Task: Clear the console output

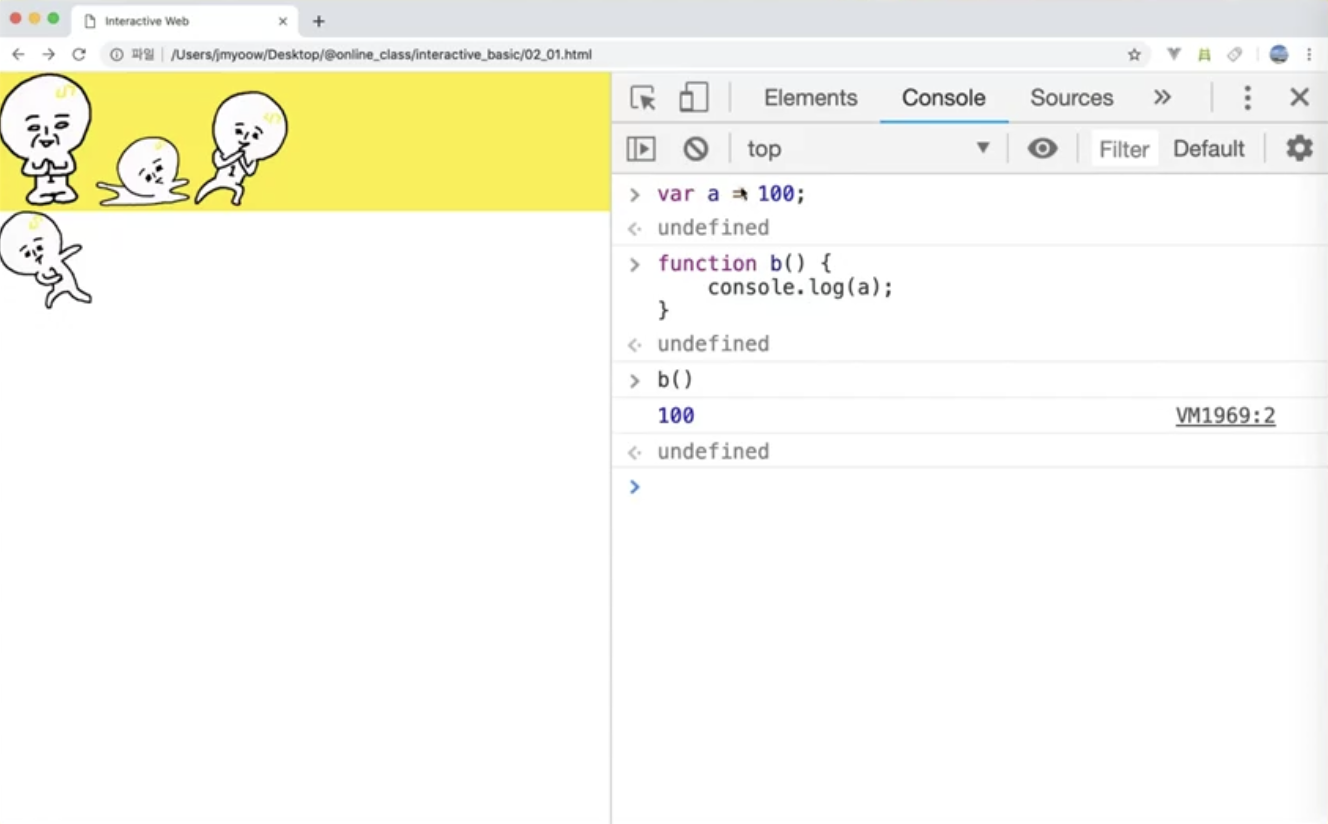Action: [696, 149]
